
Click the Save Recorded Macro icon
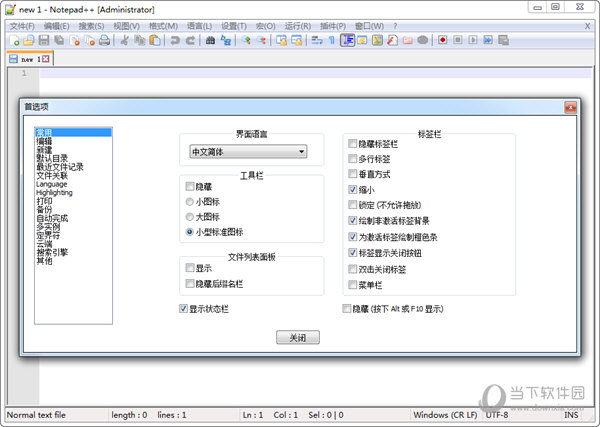point(503,40)
